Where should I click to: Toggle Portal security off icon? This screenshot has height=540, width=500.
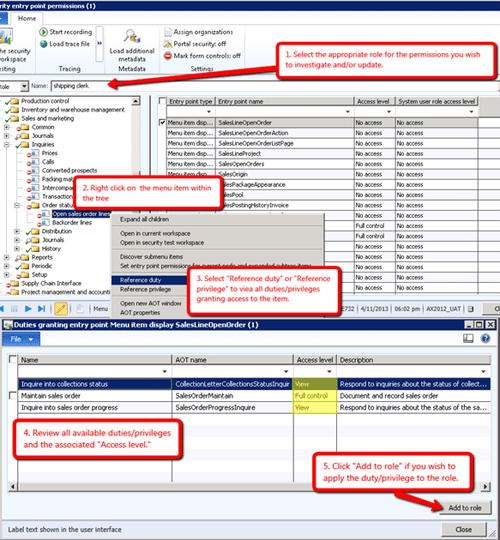[x=168, y=44]
